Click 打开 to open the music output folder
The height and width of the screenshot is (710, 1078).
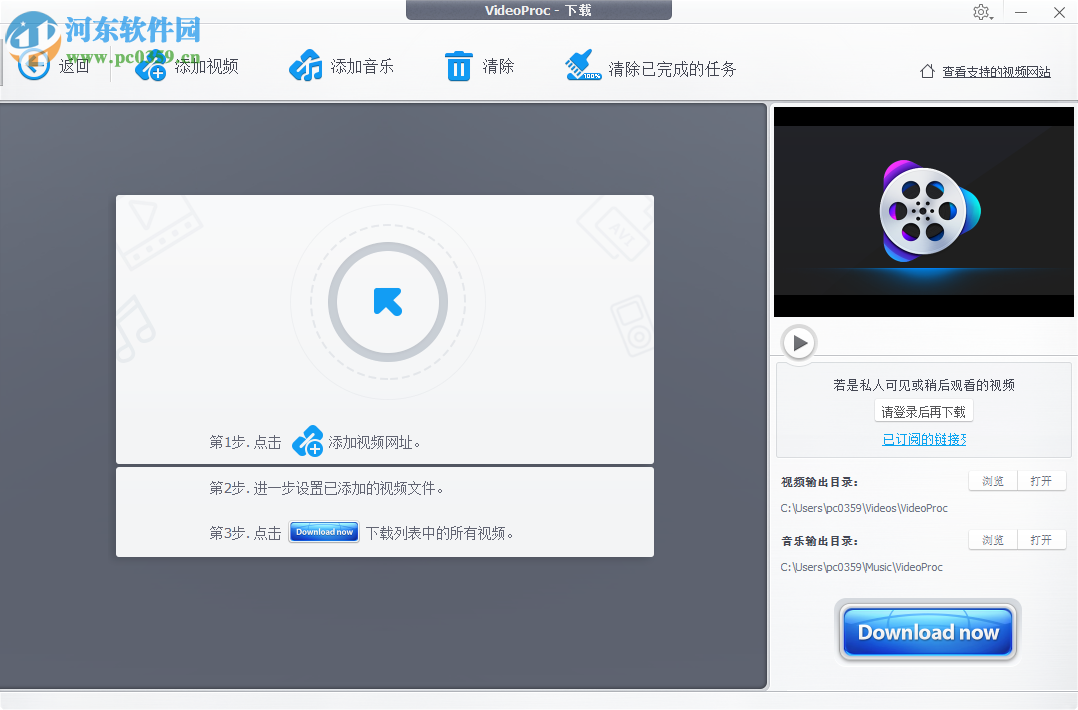(x=1041, y=539)
